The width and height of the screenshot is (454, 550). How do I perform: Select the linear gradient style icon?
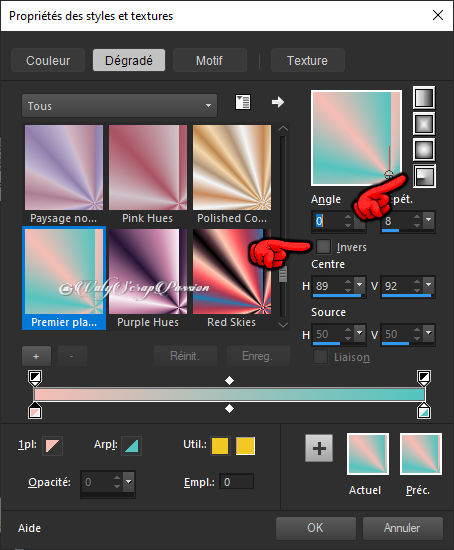coord(424,98)
